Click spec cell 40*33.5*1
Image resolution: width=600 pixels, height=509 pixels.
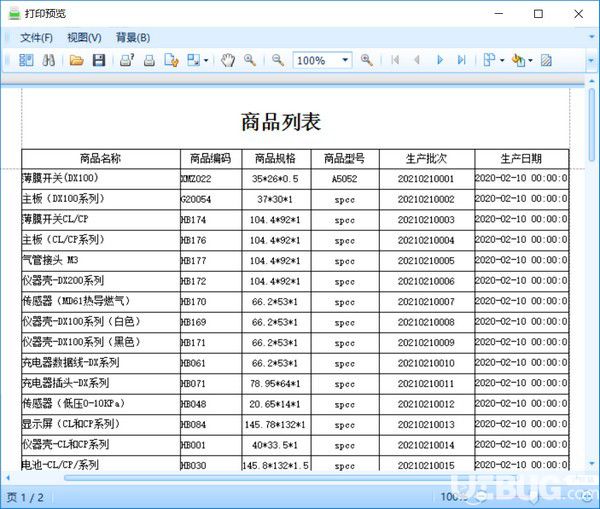pyautogui.click(x=275, y=445)
